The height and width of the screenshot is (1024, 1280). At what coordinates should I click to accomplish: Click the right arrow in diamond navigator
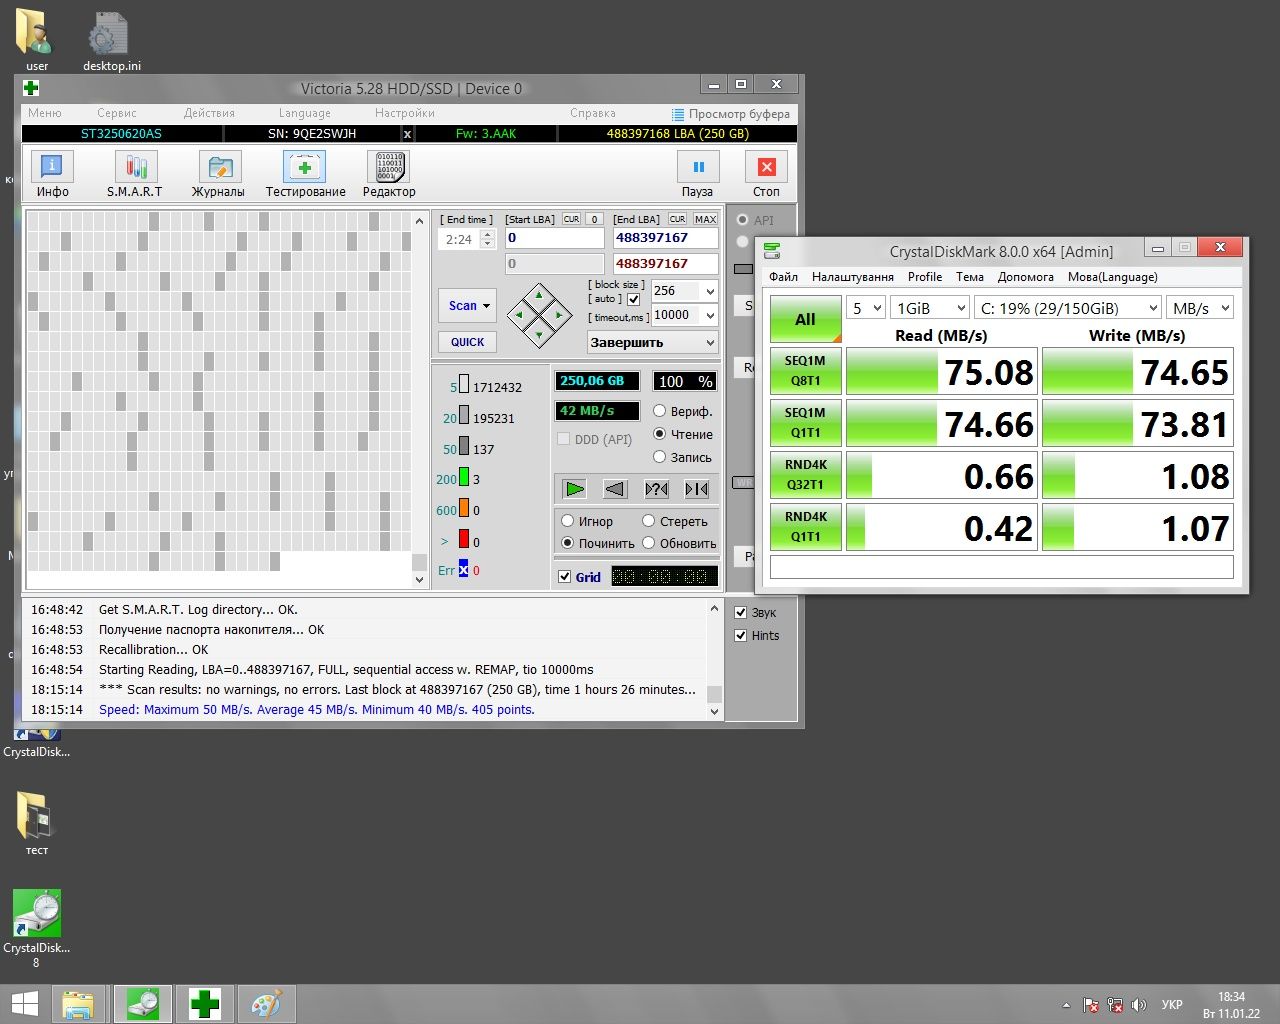point(558,316)
